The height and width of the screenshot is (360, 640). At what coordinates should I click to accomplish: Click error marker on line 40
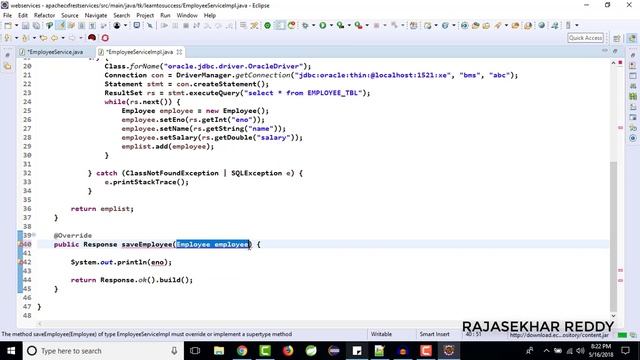pyautogui.click(x=20, y=244)
